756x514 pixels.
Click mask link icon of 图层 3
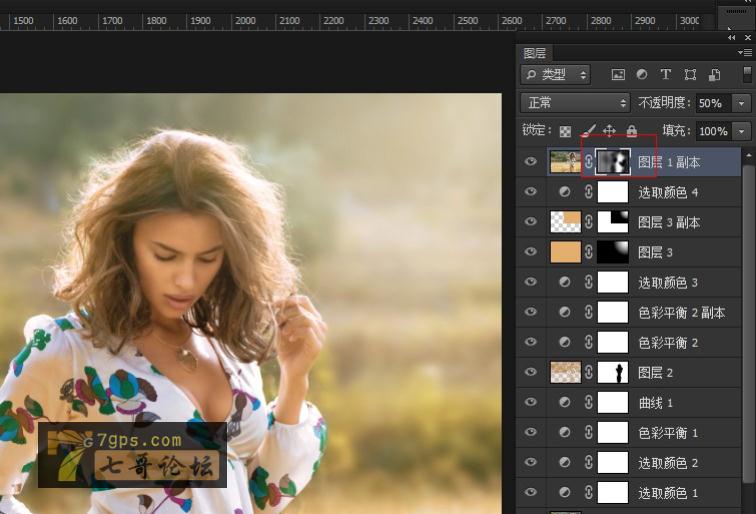coord(589,252)
